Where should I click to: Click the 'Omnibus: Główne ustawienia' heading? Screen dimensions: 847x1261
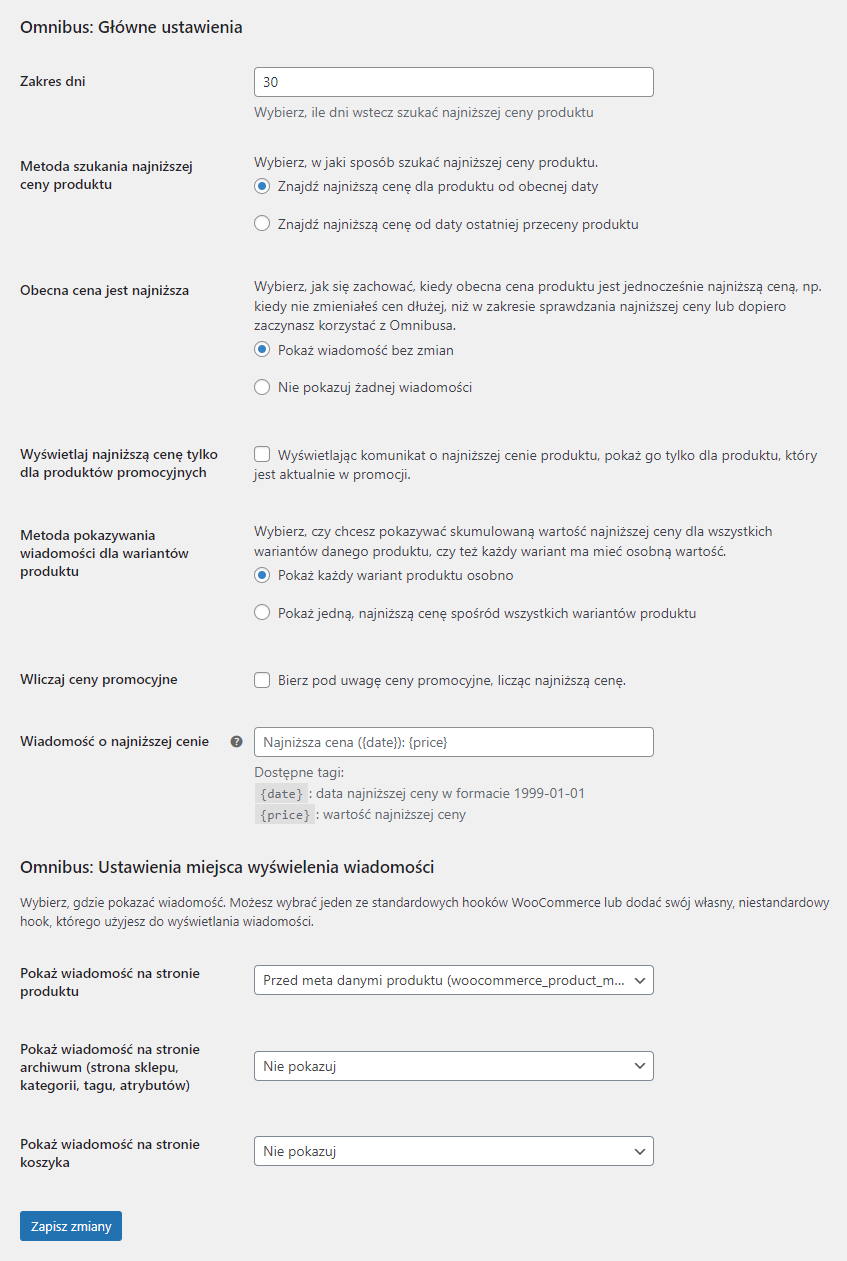pos(131,28)
